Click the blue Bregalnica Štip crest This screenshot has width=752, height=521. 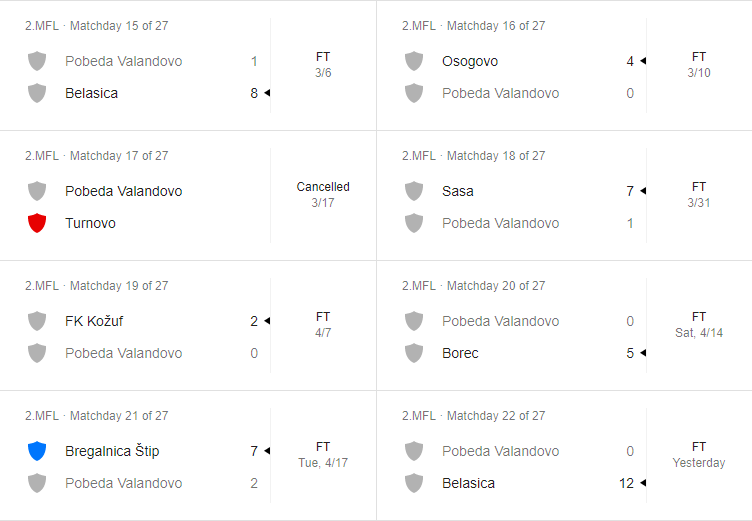click(37, 451)
